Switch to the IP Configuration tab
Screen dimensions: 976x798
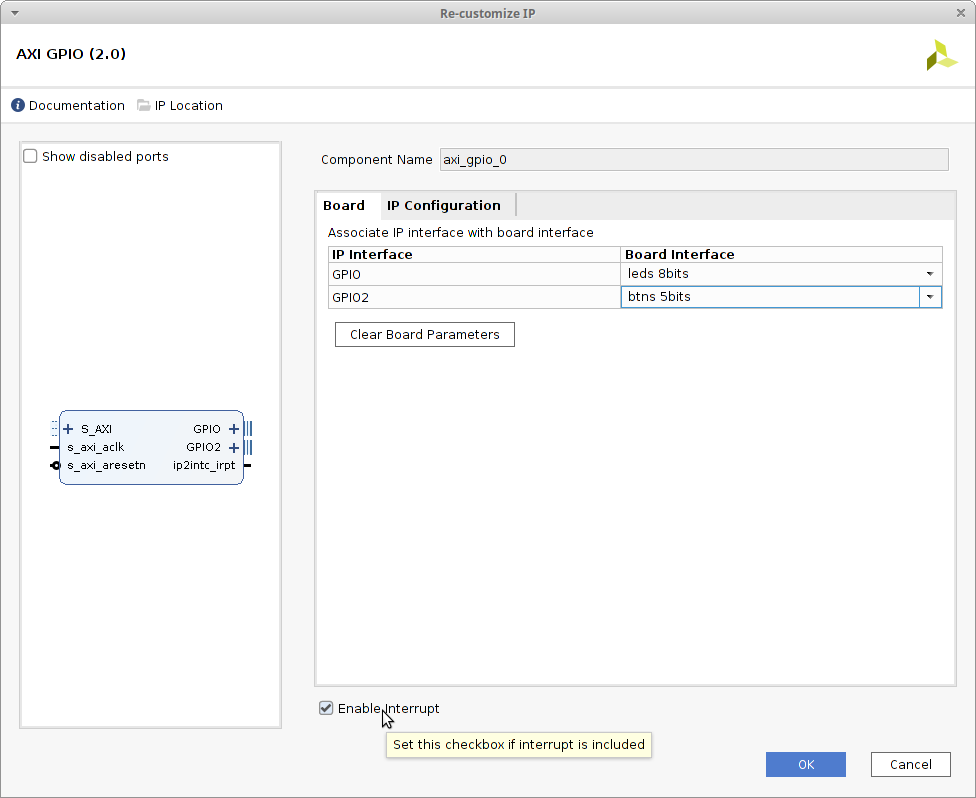[x=444, y=205]
